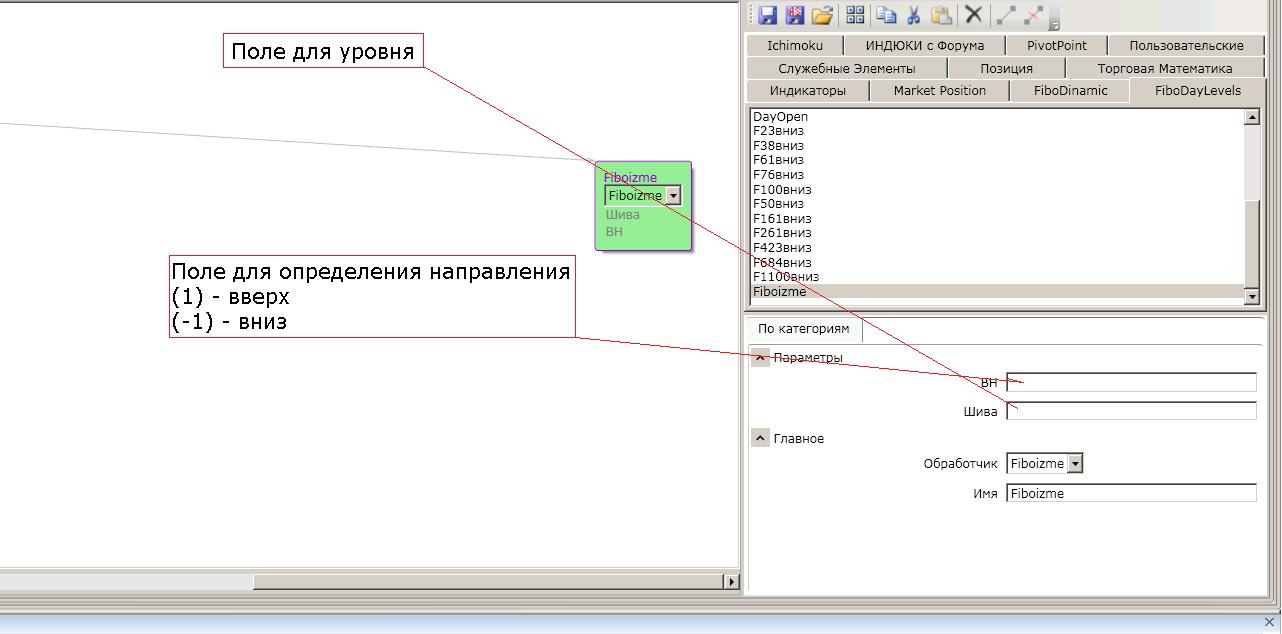Click the ВН input field
The height and width of the screenshot is (634, 1282).
point(1131,382)
